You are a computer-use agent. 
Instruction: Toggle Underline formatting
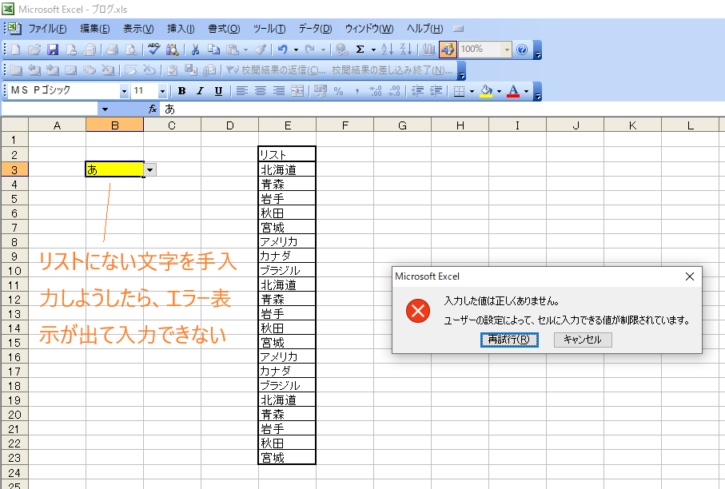(218, 91)
